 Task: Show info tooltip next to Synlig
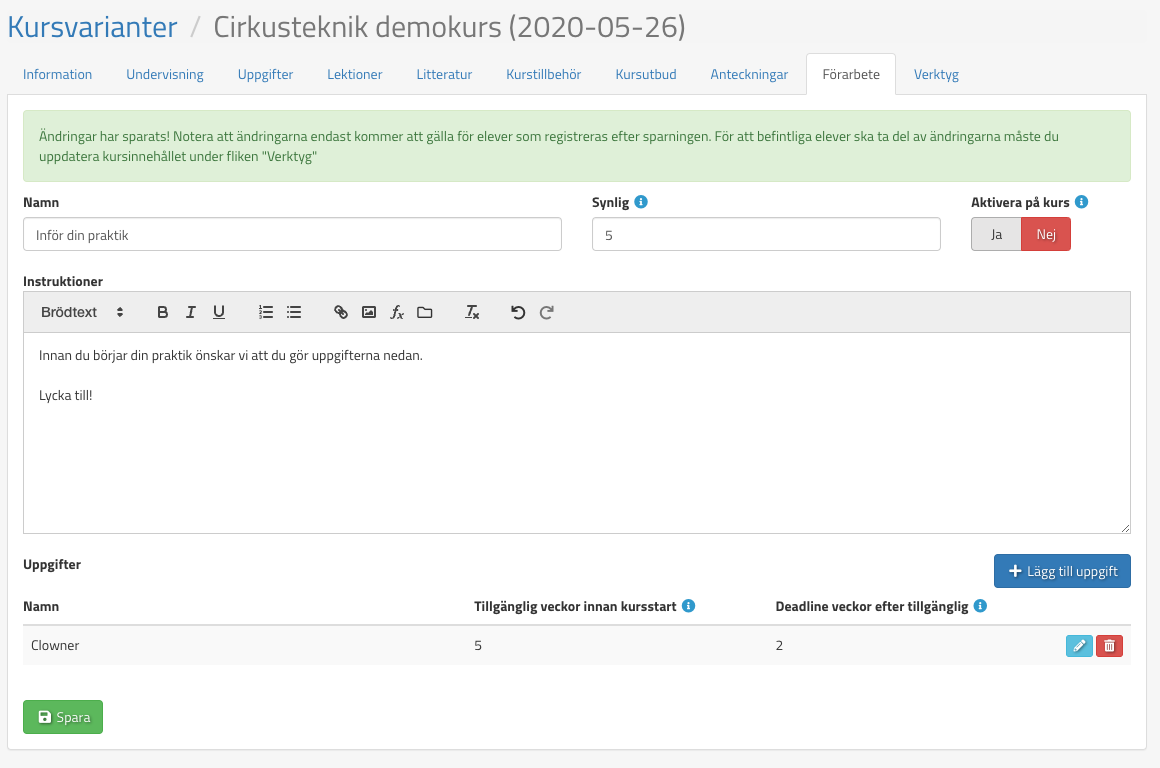(642, 202)
